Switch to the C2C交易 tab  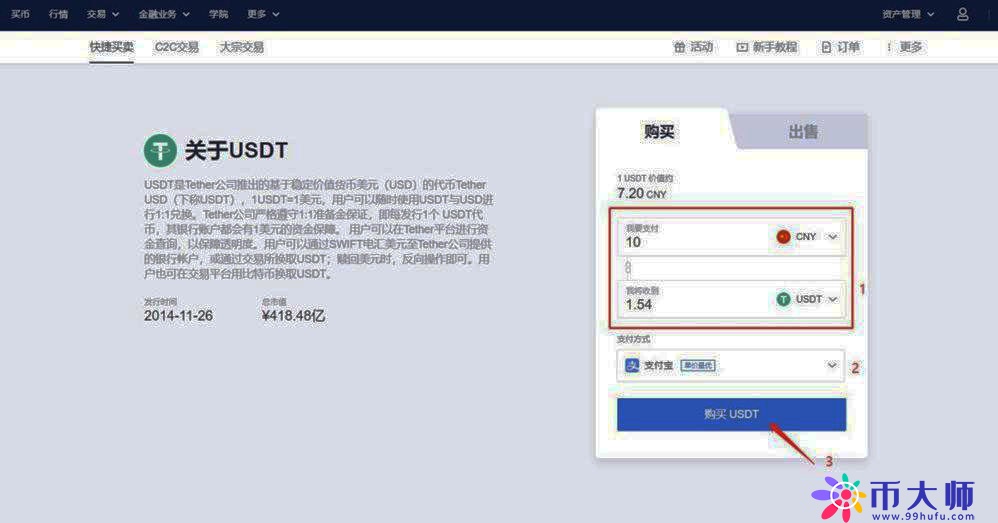(x=177, y=47)
